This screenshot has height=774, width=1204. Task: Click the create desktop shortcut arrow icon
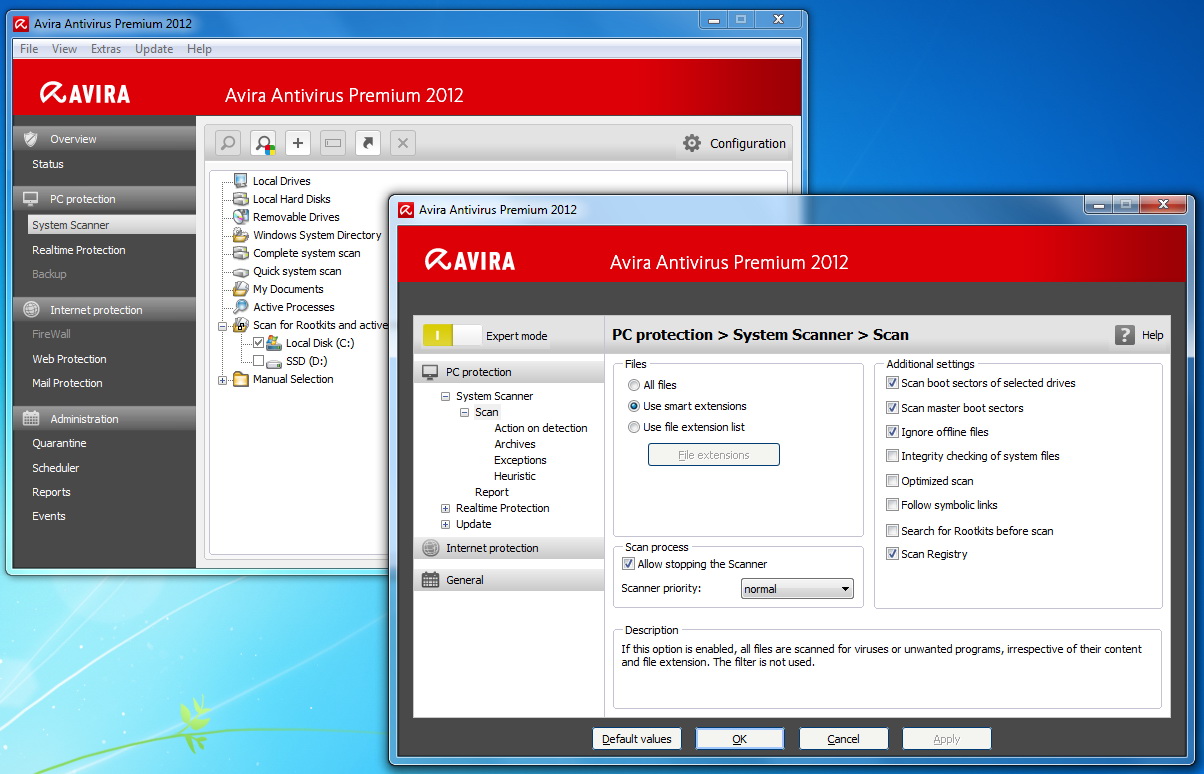pyautogui.click(x=367, y=142)
